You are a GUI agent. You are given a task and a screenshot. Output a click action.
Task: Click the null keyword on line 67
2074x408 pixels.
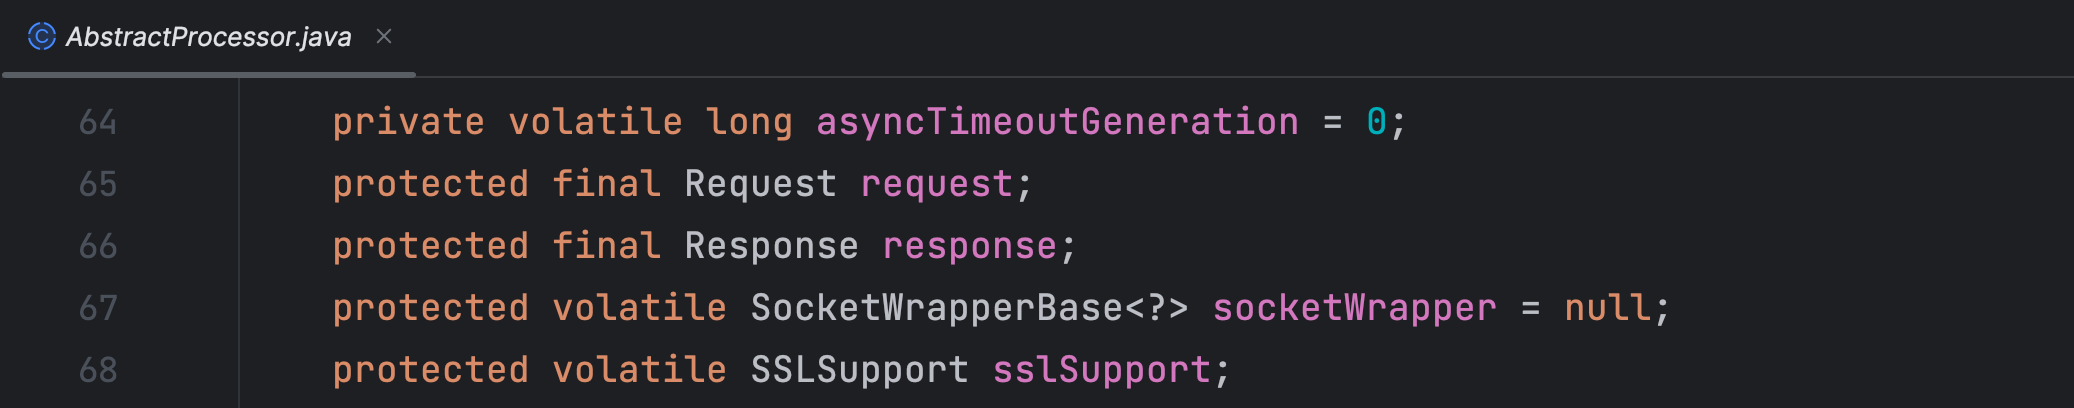(x=1607, y=308)
